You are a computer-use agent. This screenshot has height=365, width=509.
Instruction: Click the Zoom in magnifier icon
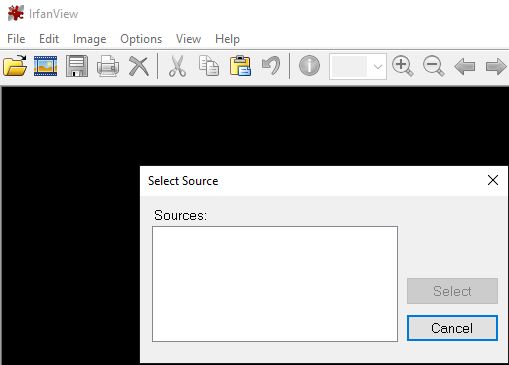pyautogui.click(x=403, y=66)
